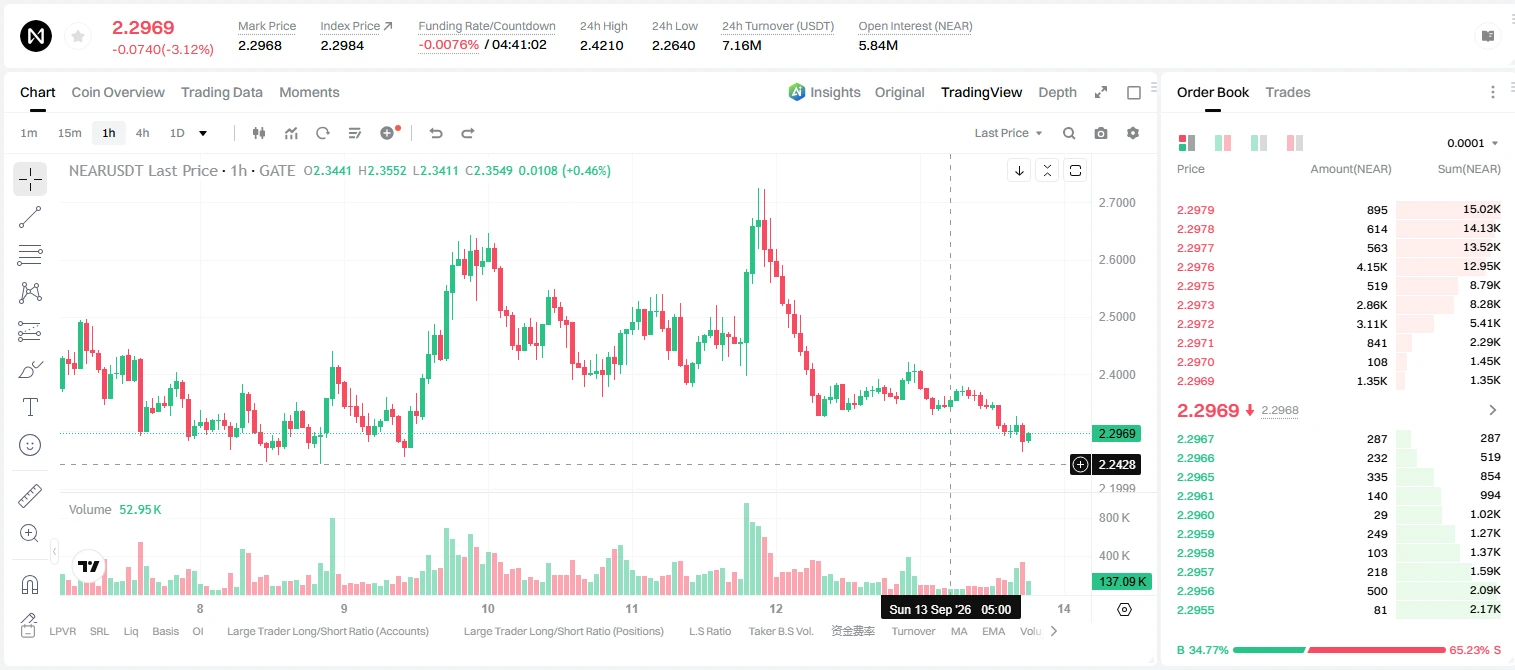Click the 2.2976 ask price row
This screenshot has height=670, width=1515.
(x=1339, y=267)
